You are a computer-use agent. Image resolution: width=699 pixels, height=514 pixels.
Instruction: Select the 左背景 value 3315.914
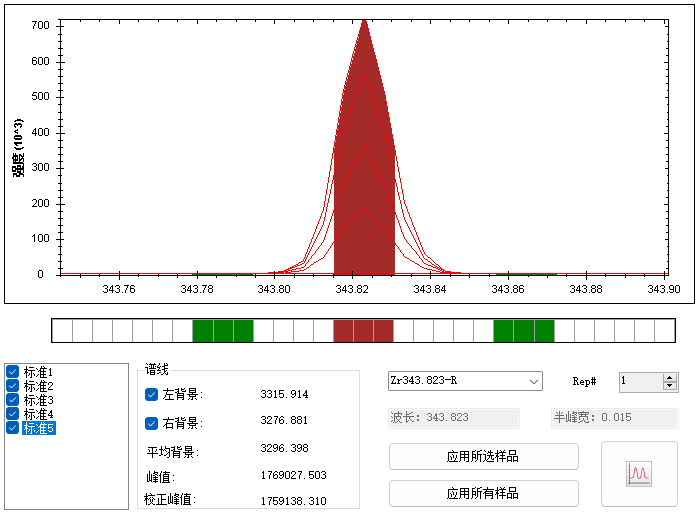pyautogui.click(x=284, y=395)
